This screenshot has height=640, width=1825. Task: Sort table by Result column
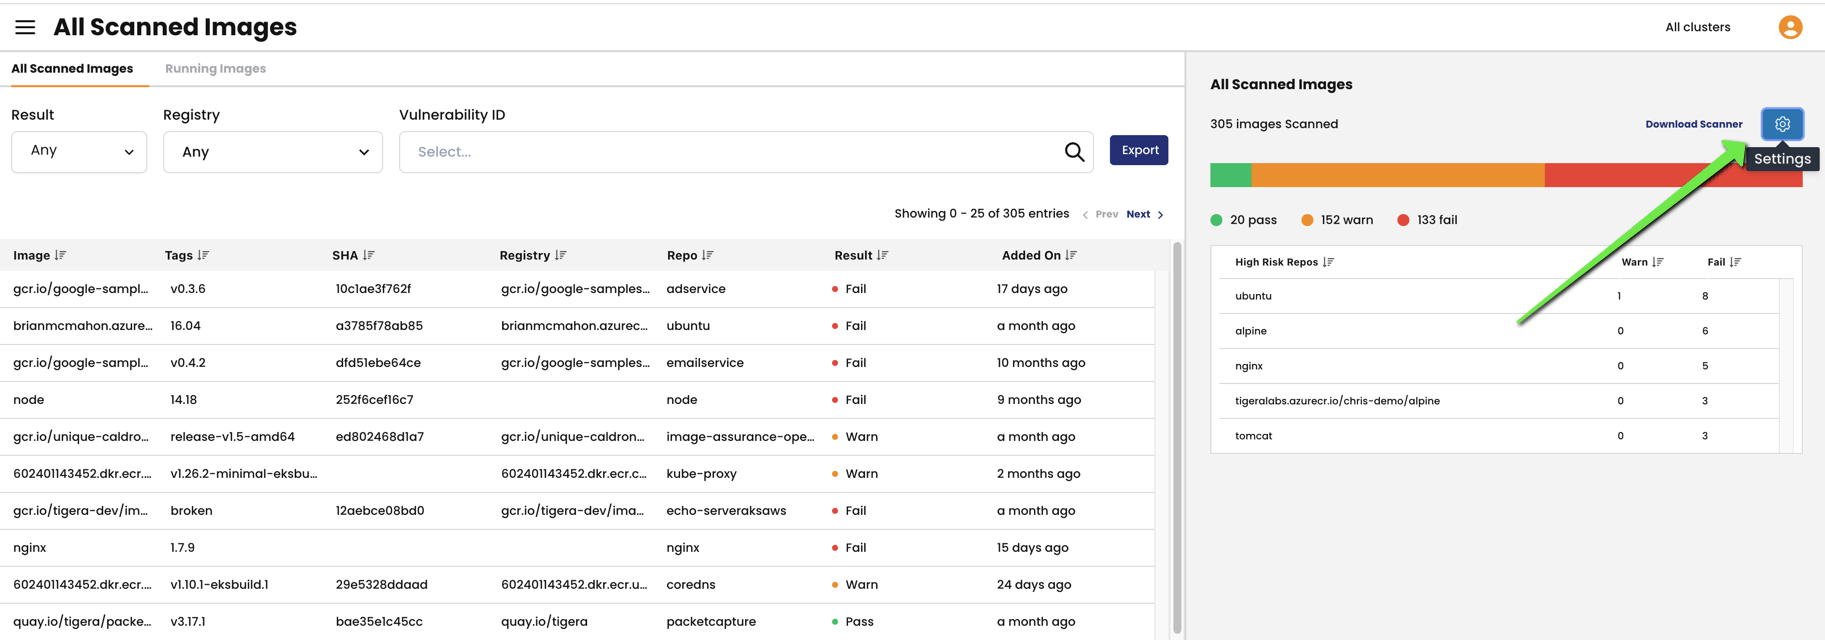pos(883,256)
